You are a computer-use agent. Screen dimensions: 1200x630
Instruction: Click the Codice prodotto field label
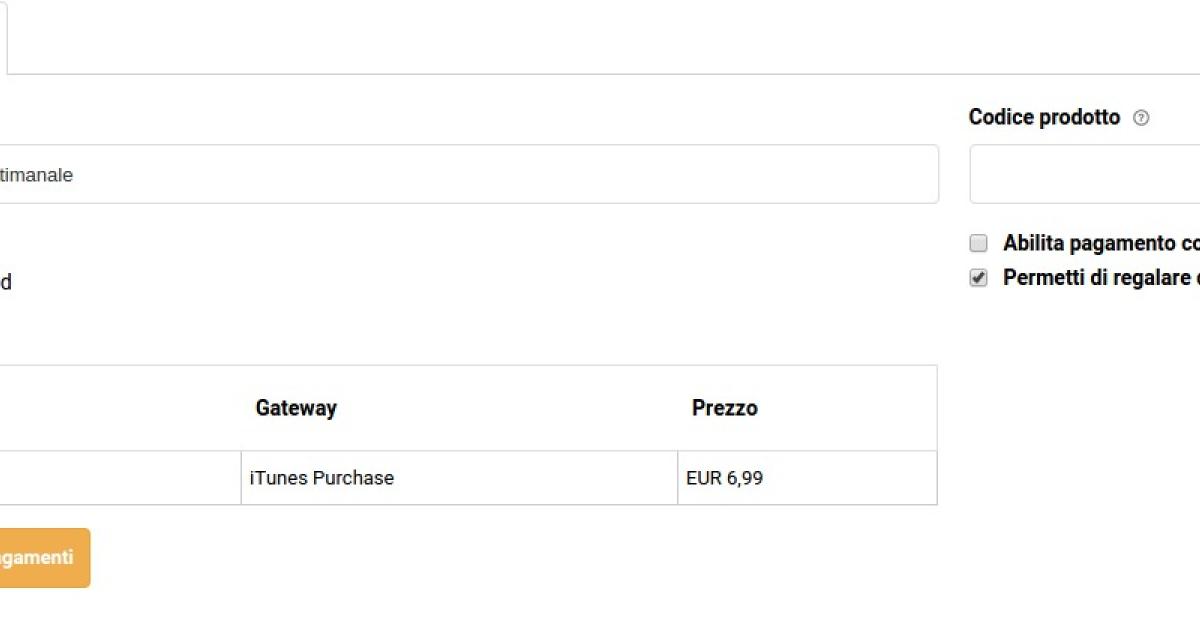(1044, 118)
